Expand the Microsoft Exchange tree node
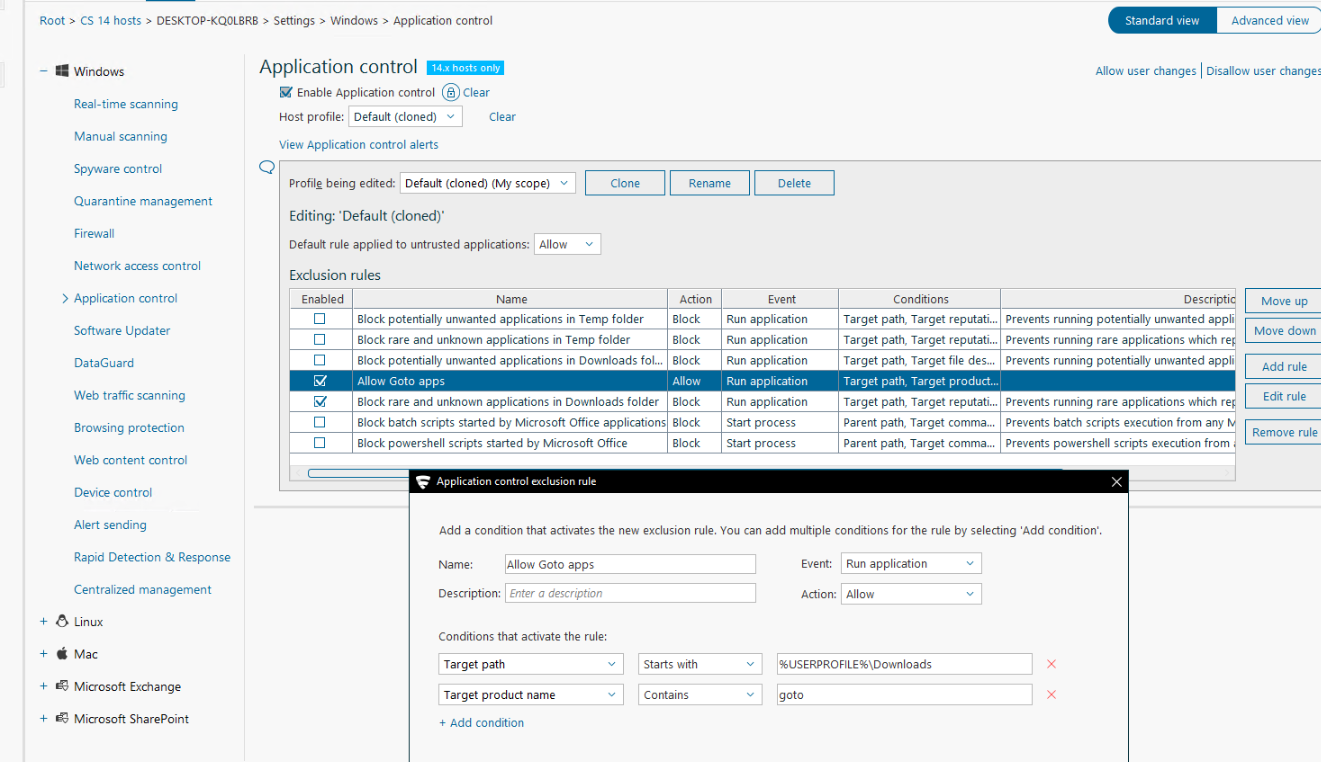 pyautogui.click(x=43, y=686)
